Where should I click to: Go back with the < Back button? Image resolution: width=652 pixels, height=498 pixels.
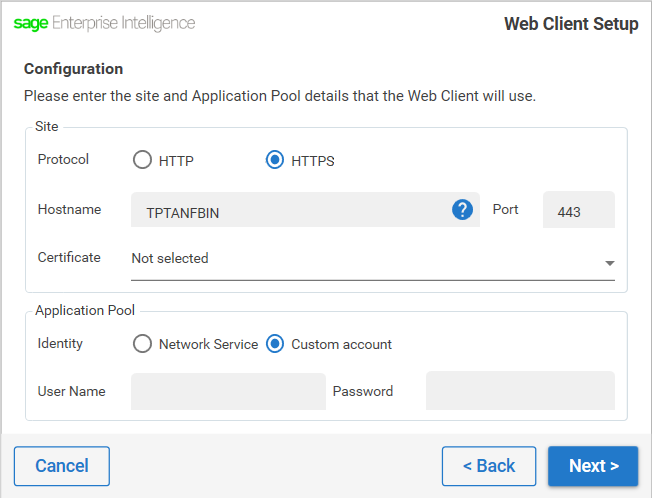(489, 466)
